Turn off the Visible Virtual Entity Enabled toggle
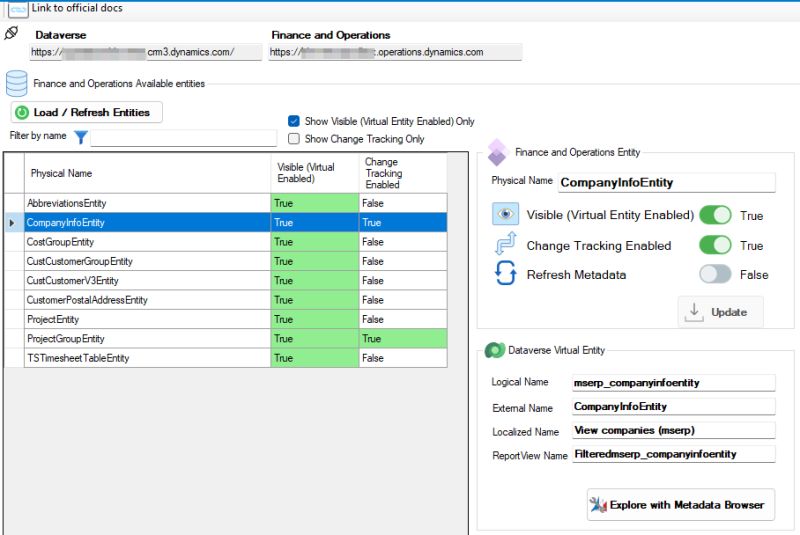Screen dimensions: 800x535 [715, 215]
